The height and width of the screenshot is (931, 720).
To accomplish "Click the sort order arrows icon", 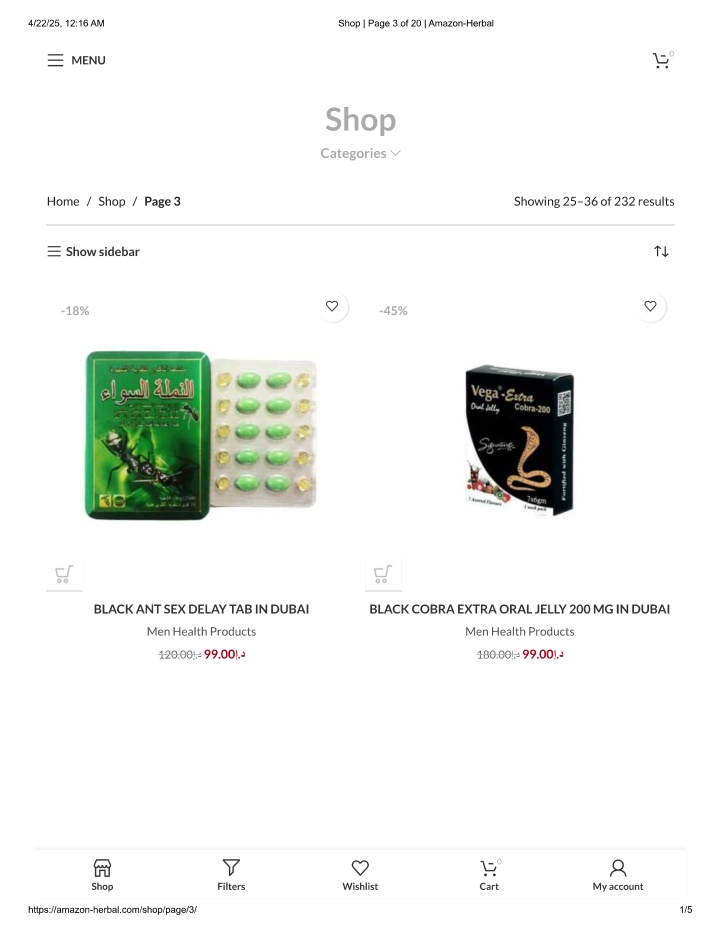I will click(x=661, y=251).
